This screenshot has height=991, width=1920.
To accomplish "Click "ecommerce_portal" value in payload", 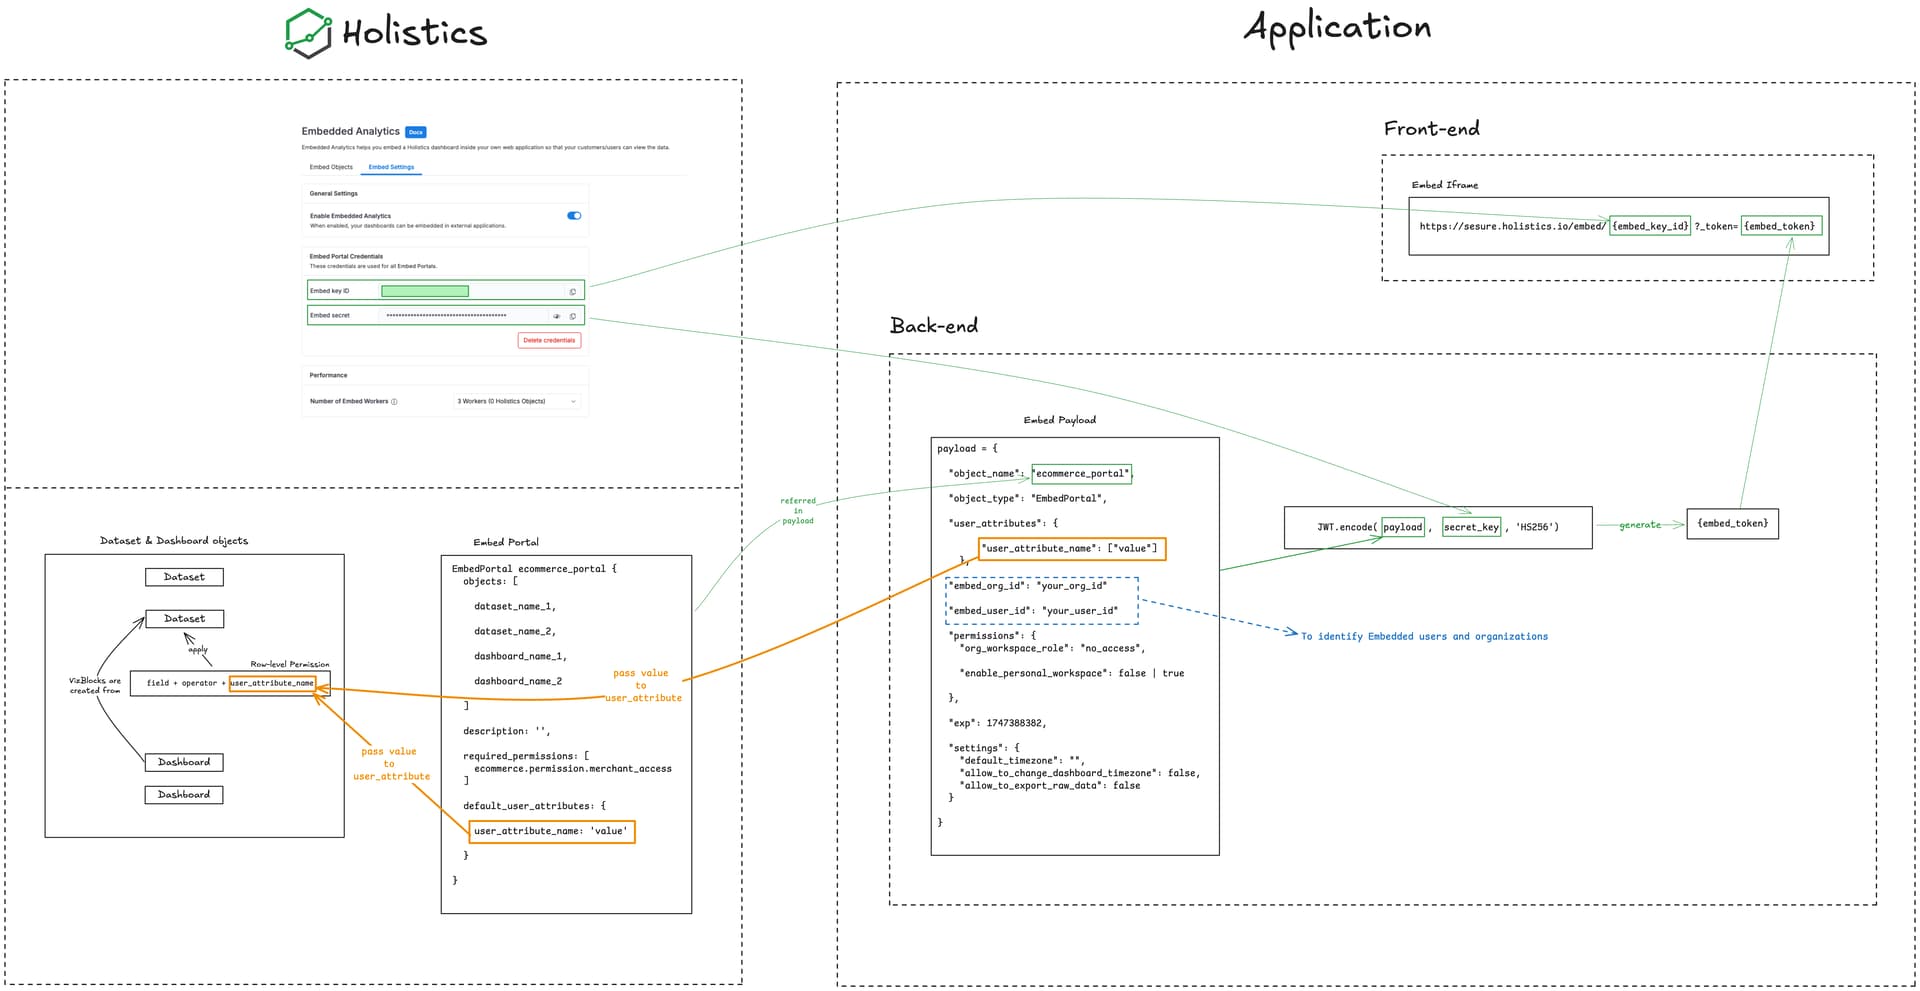I will pyautogui.click(x=1081, y=473).
